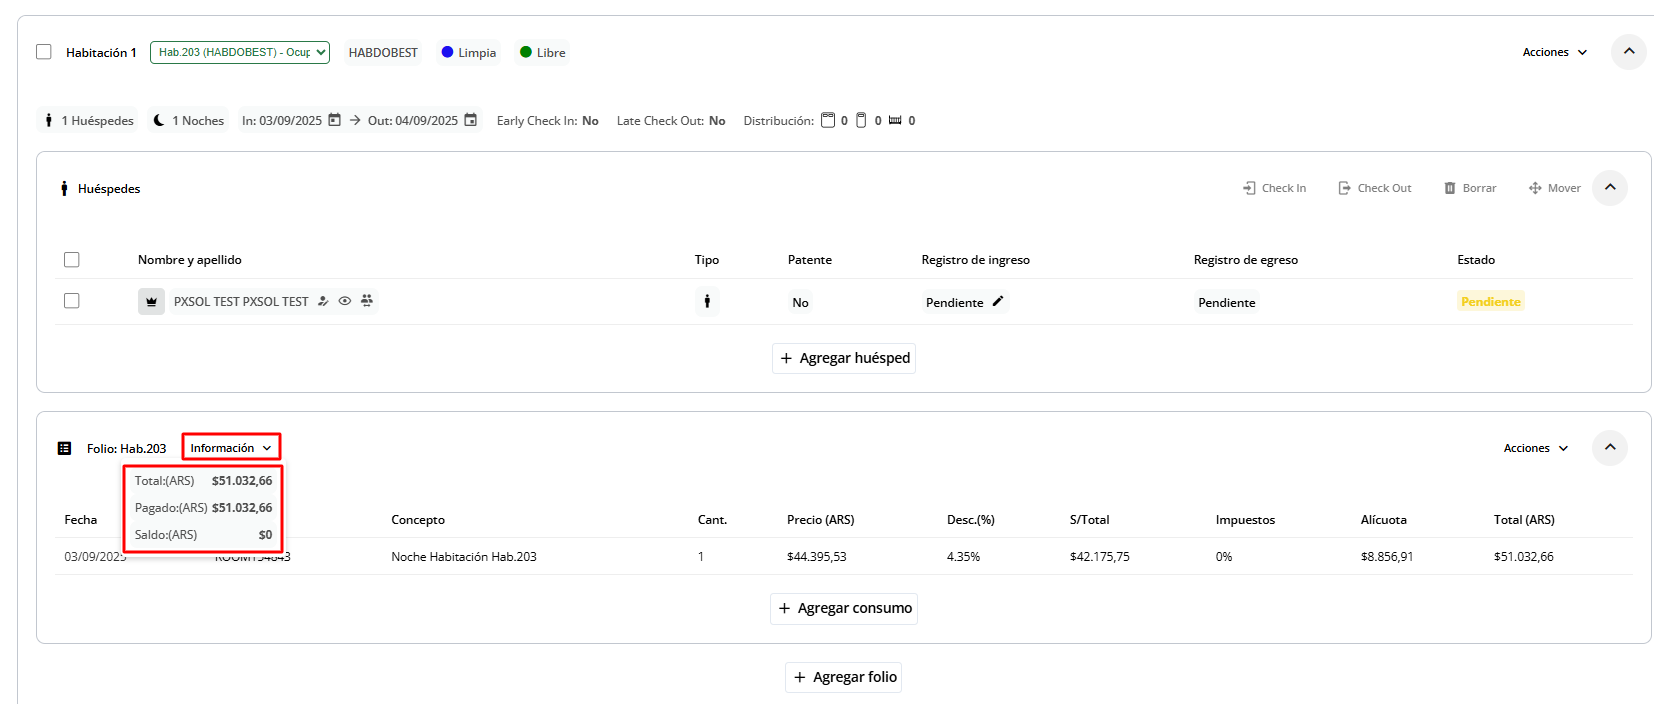1654x704 pixels.
Task: Check the PXSOL TEST guest row checkbox
Action: pyautogui.click(x=72, y=301)
